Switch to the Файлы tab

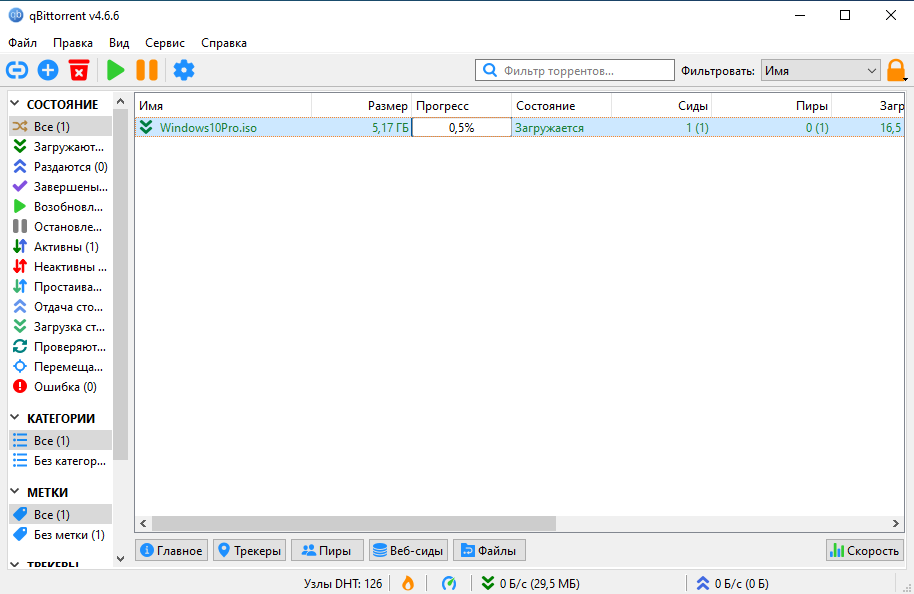click(489, 550)
